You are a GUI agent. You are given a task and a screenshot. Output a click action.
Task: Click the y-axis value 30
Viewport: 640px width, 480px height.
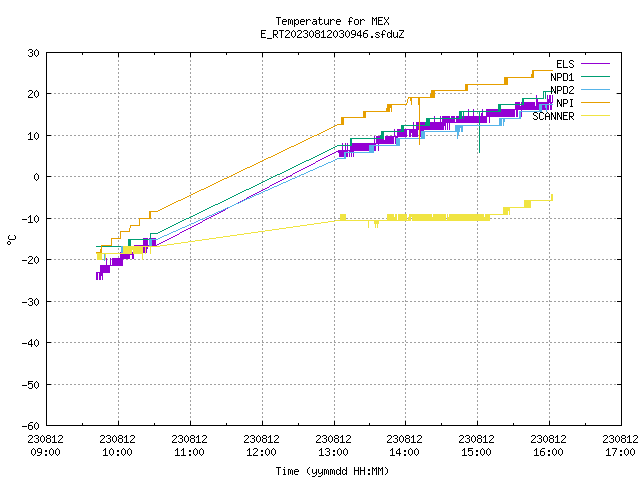coord(33,53)
